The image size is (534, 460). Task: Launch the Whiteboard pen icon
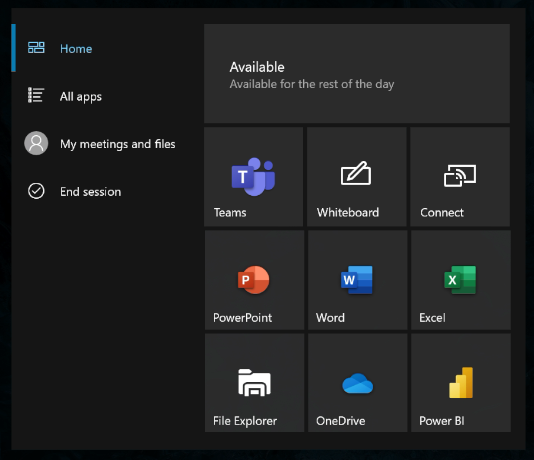tap(356, 173)
